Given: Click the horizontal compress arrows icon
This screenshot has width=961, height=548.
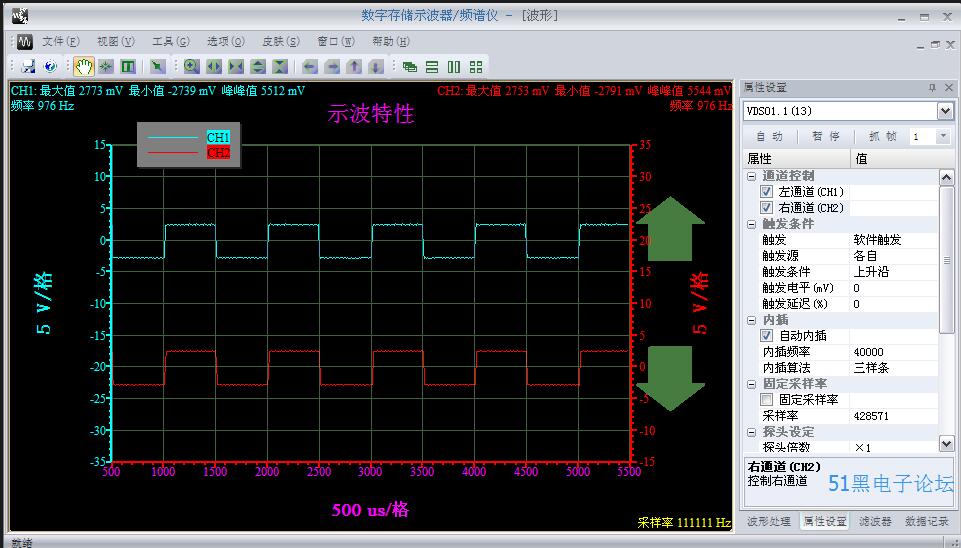Looking at the screenshot, I should [x=236, y=66].
